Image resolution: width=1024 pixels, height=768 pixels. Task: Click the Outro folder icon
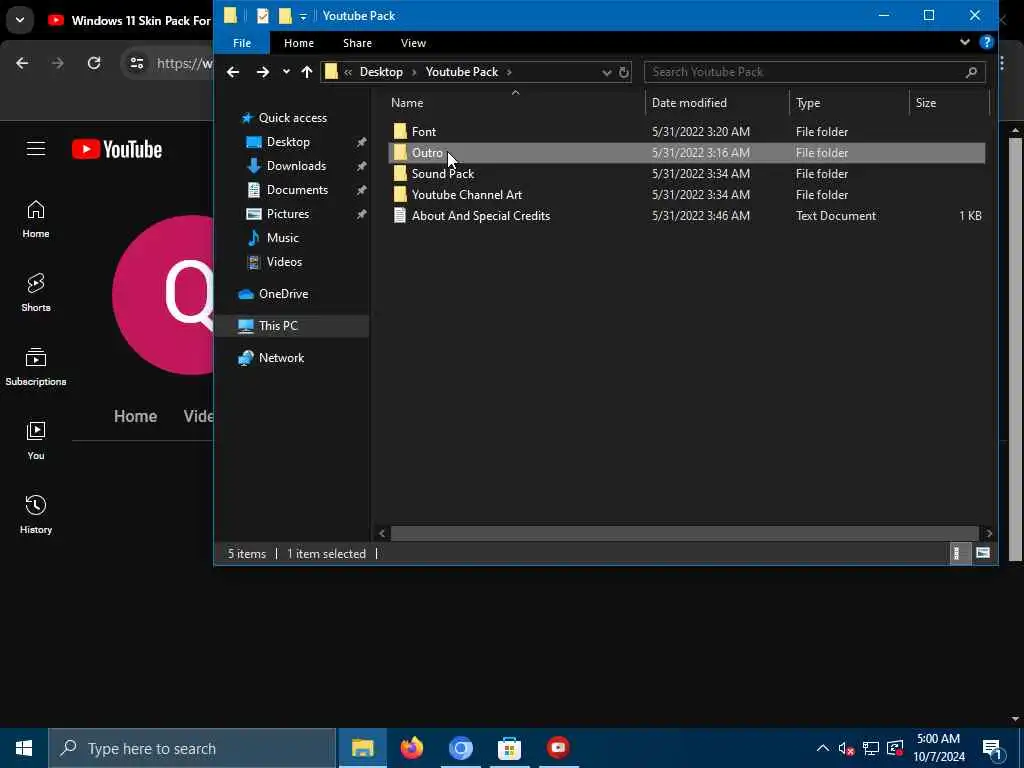[400, 153]
